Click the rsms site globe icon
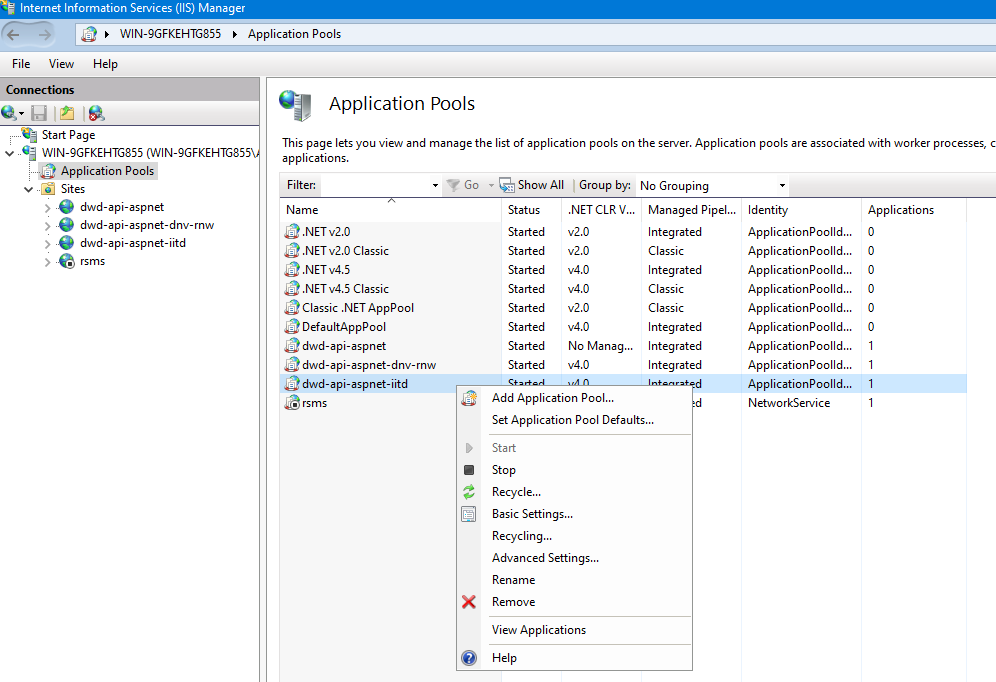This screenshot has width=996, height=682. tap(67, 261)
